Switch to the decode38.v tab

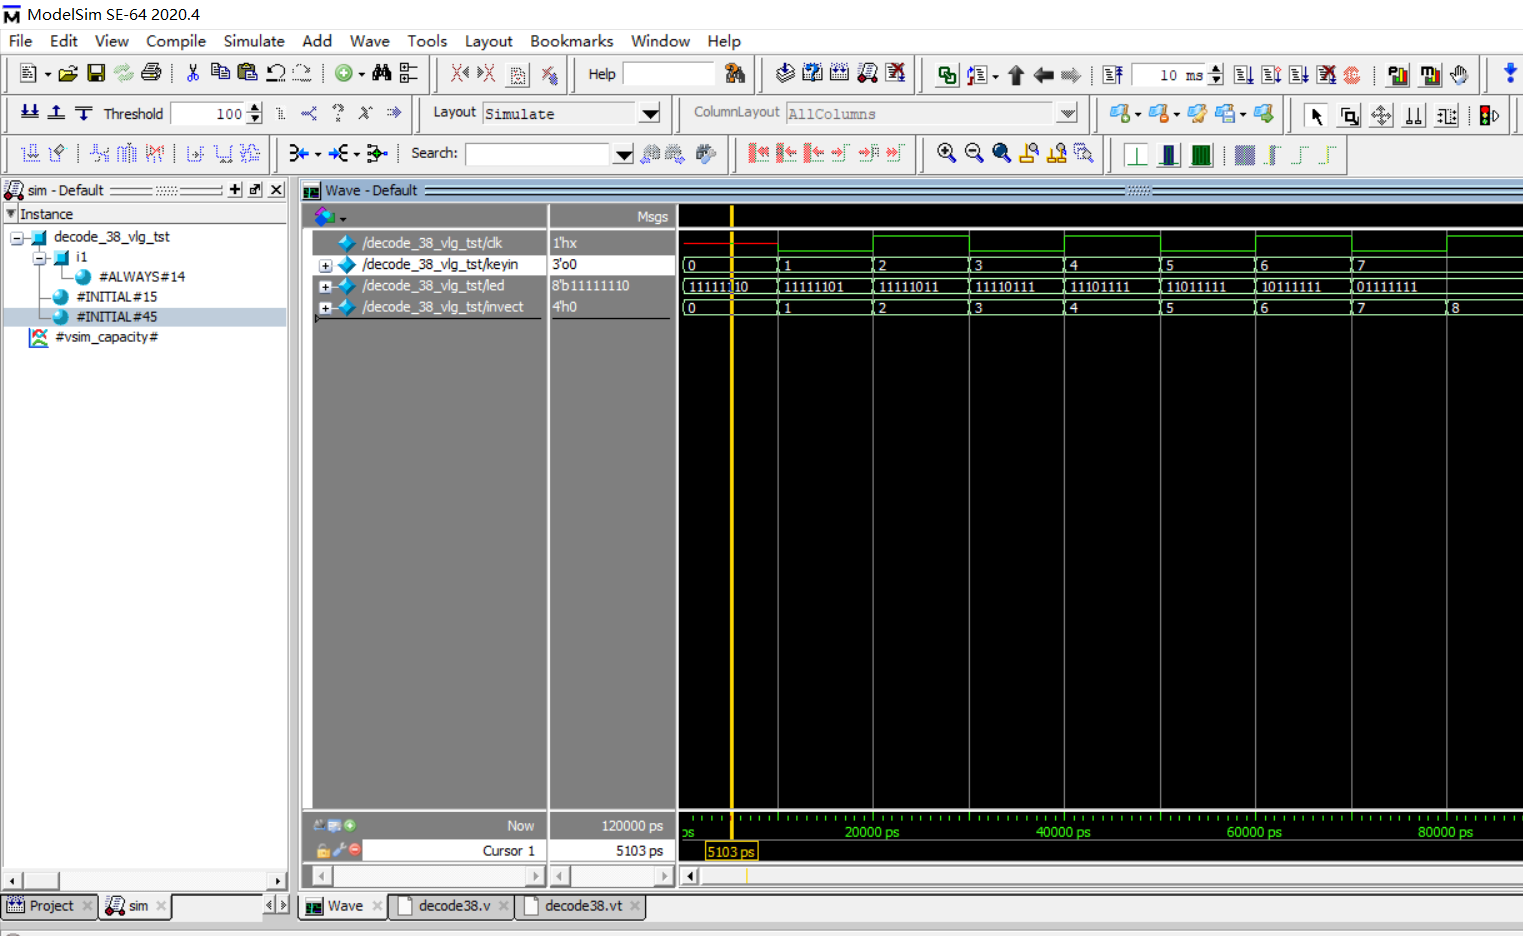pyautogui.click(x=454, y=906)
